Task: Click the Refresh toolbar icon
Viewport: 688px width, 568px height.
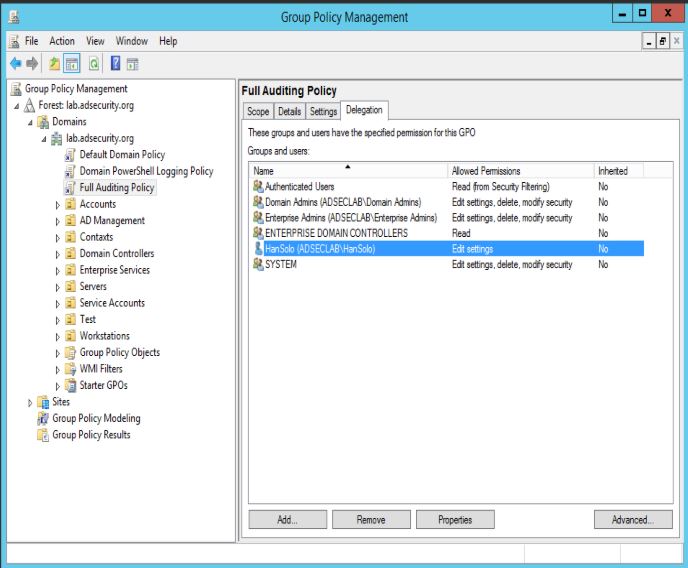Action: 94,64
